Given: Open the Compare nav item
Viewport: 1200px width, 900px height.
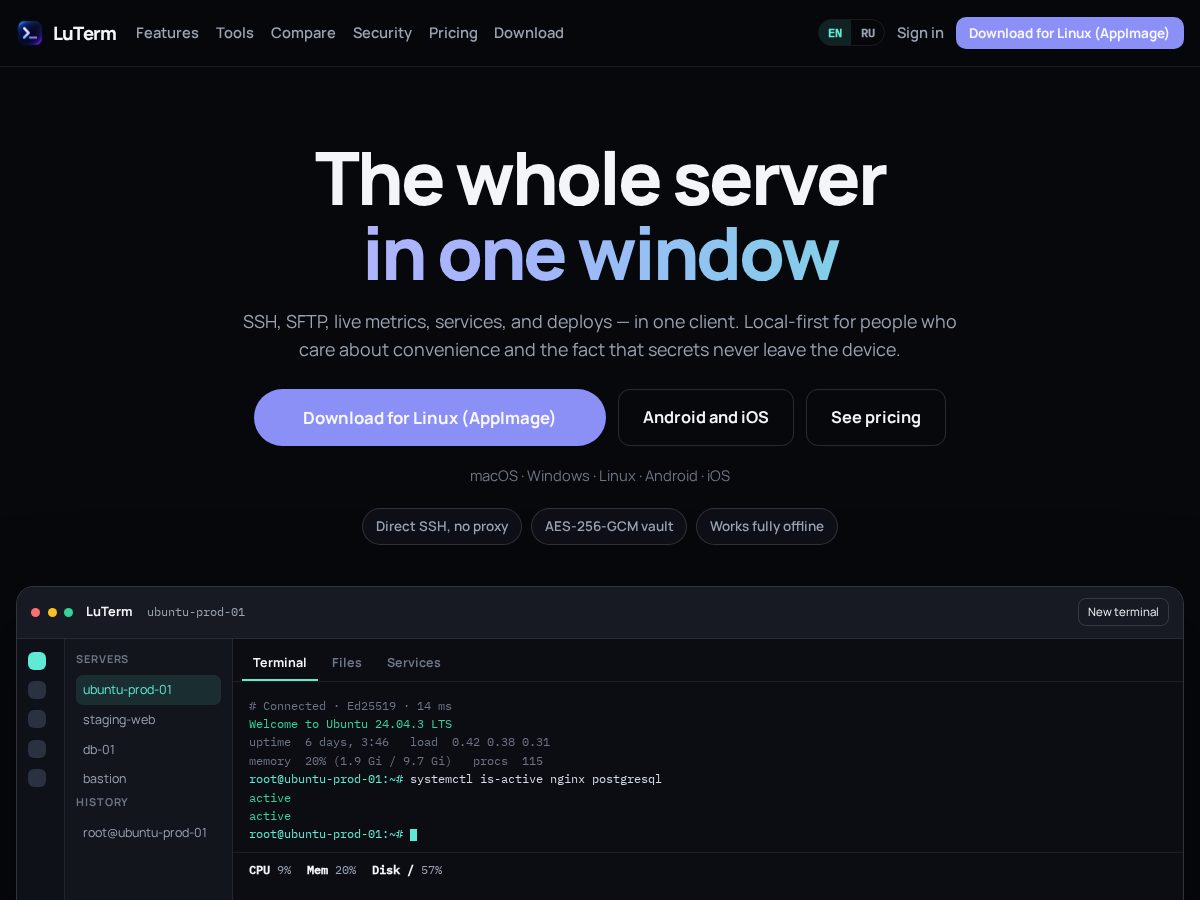Looking at the screenshot, I should [303, 33].
